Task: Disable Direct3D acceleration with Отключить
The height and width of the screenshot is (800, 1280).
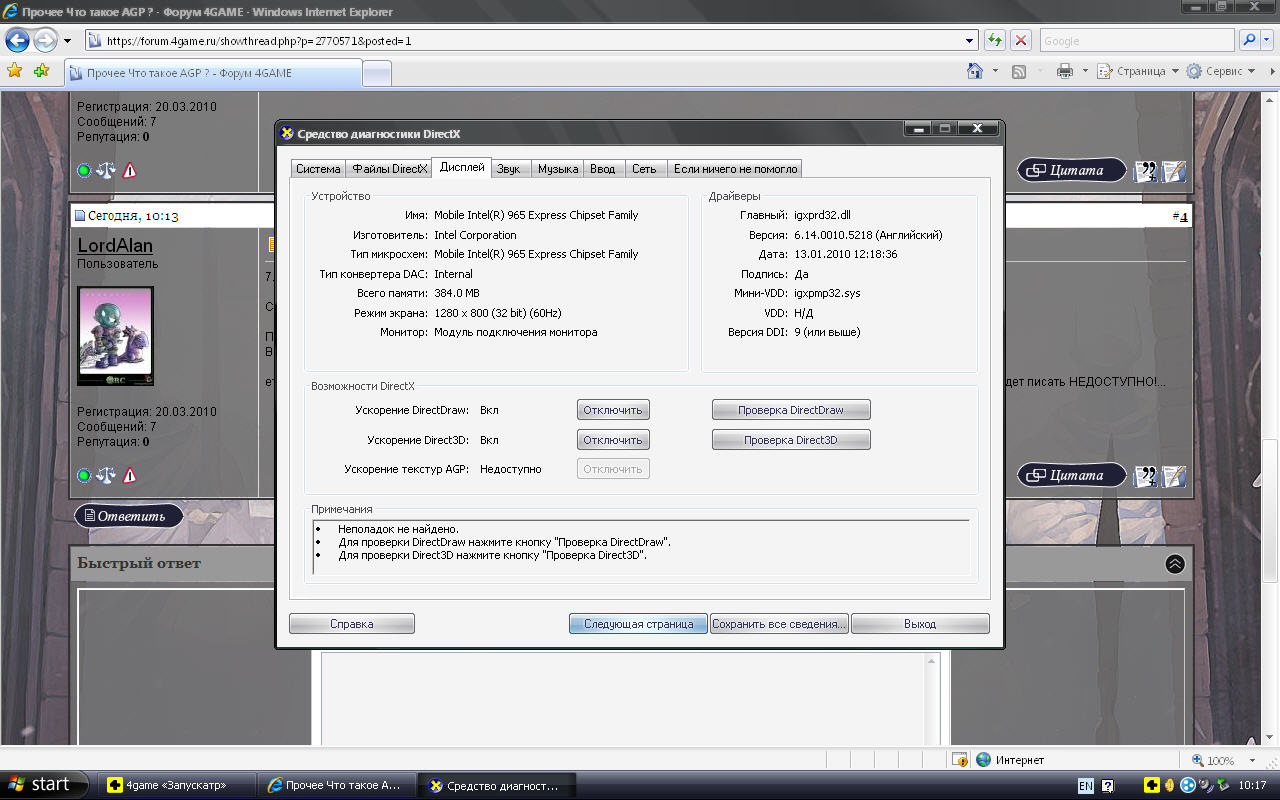Action: pyautogui.click(x=613, y=440)
